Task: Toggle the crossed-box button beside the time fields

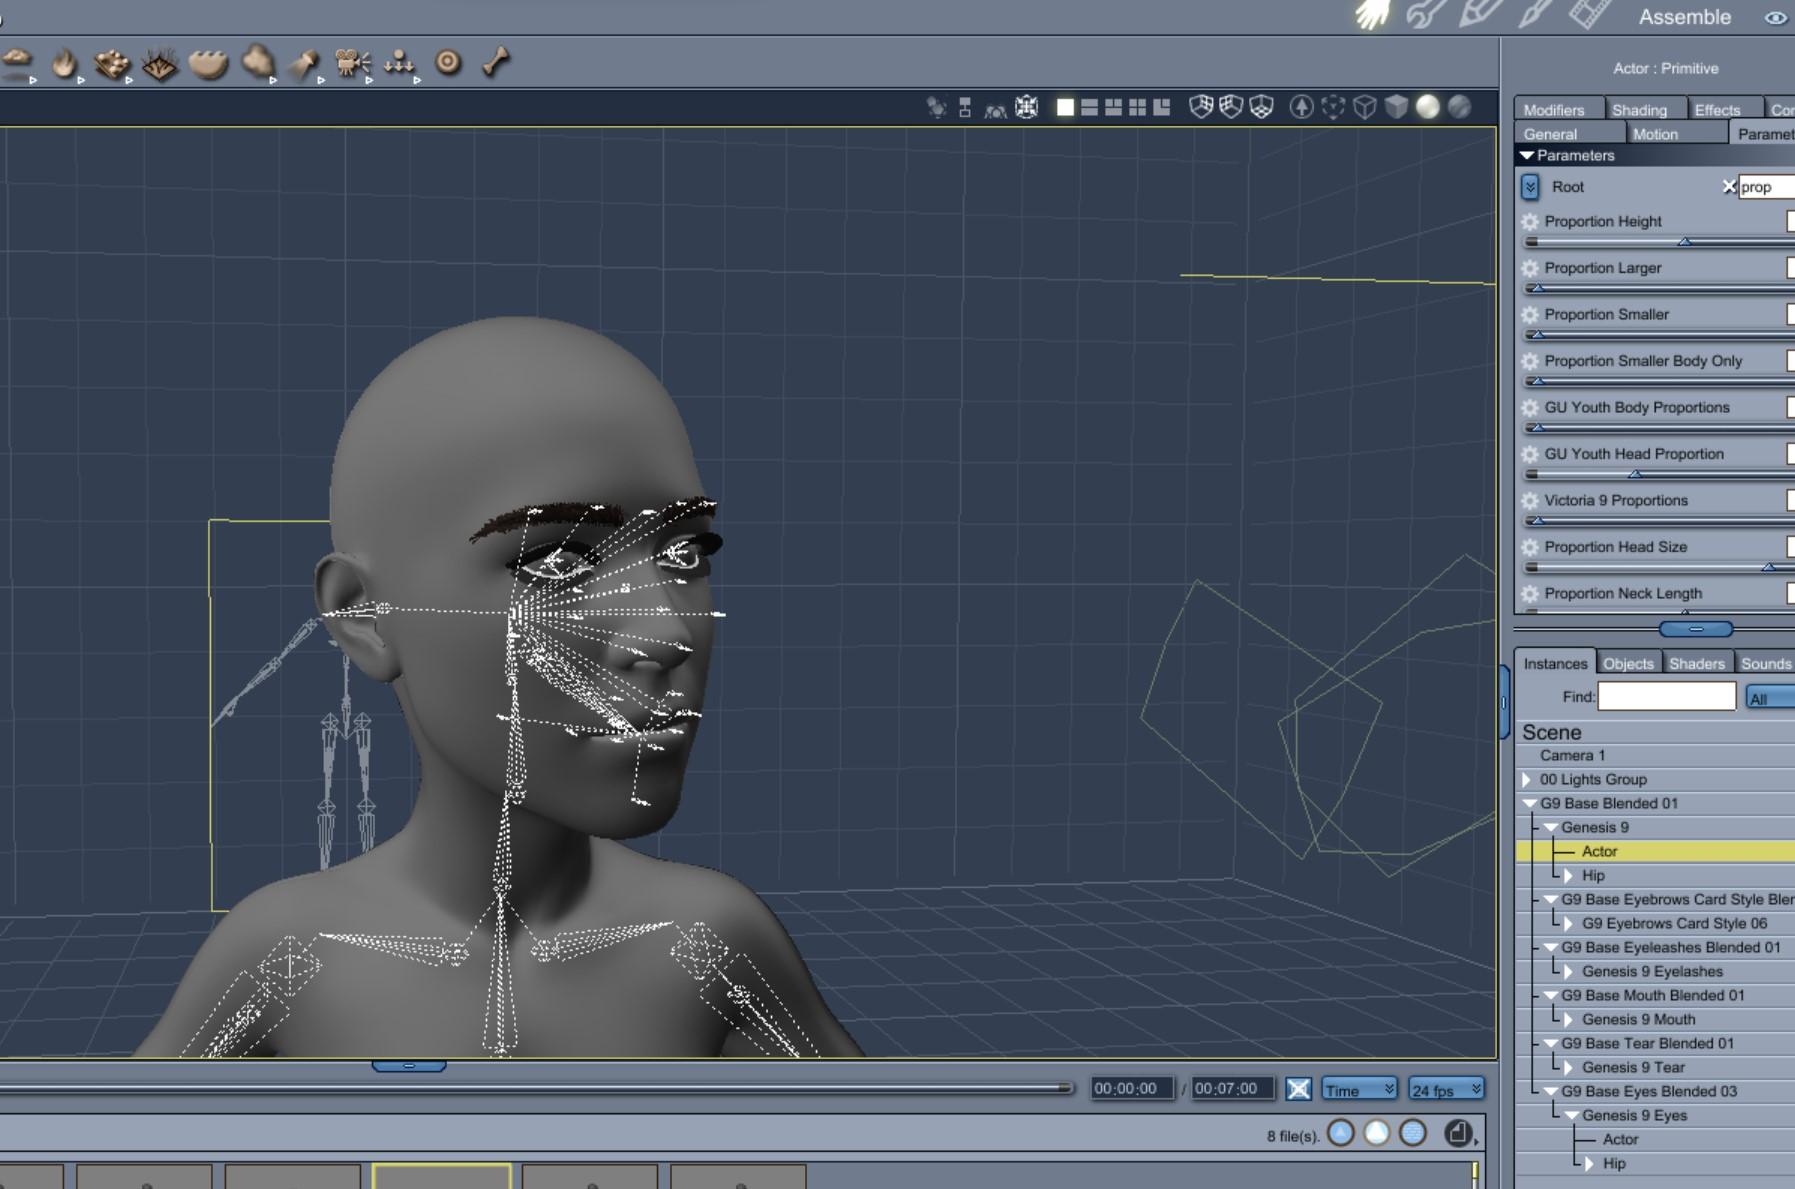Action: point(1298,1089)
